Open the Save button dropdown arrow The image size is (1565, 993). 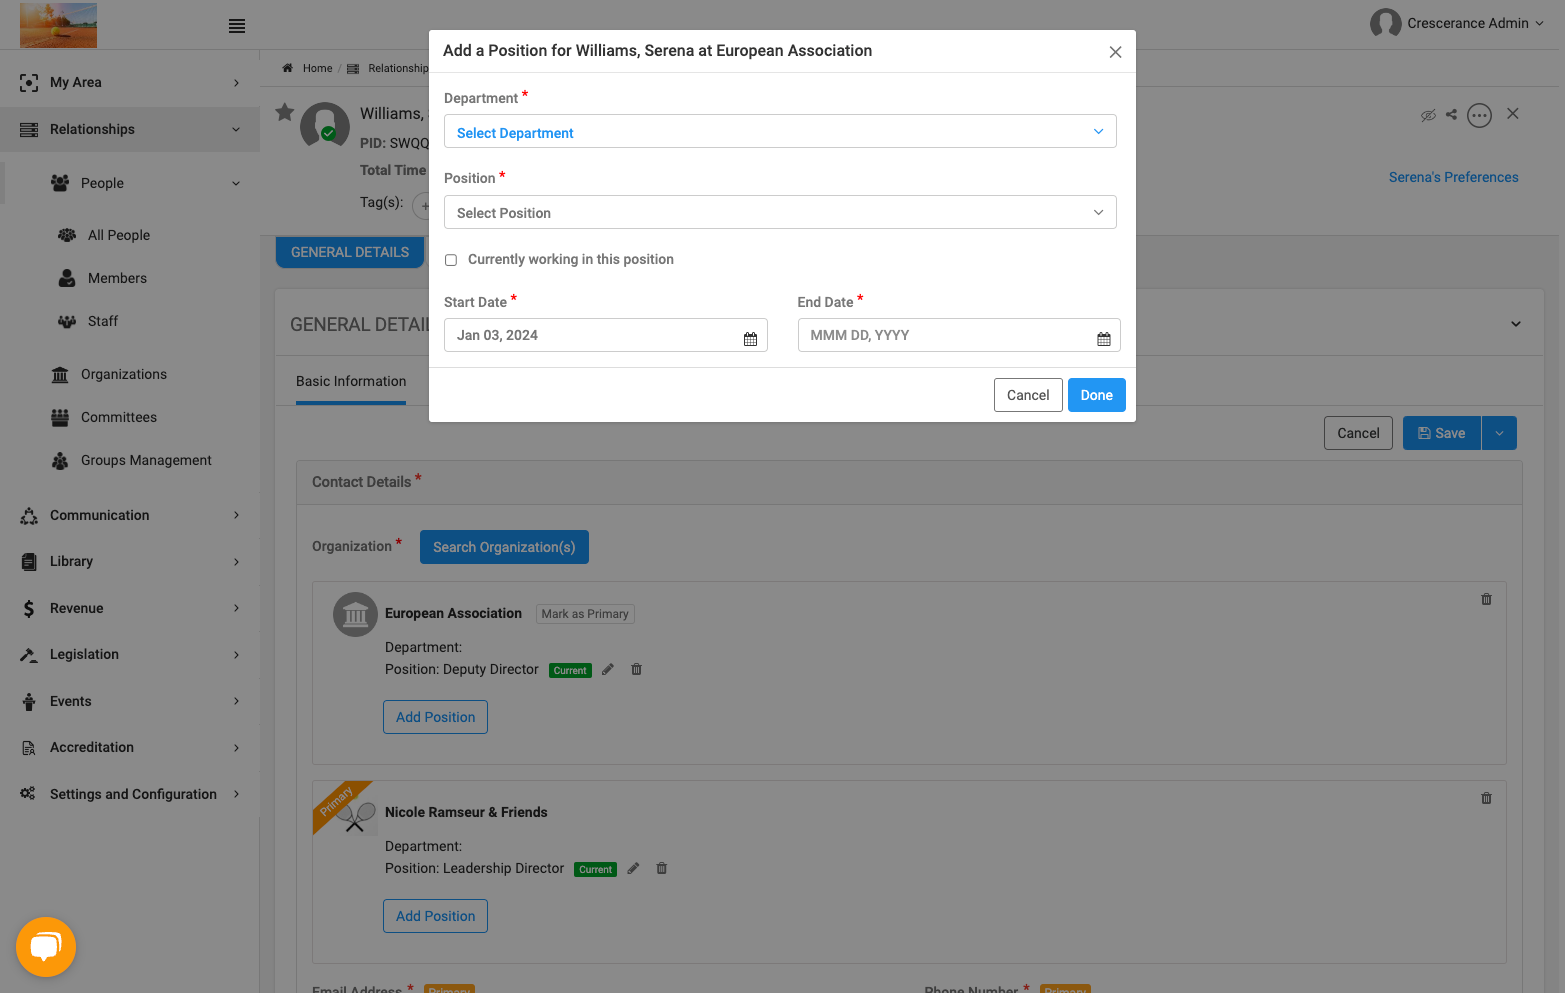click(1499, 433)
